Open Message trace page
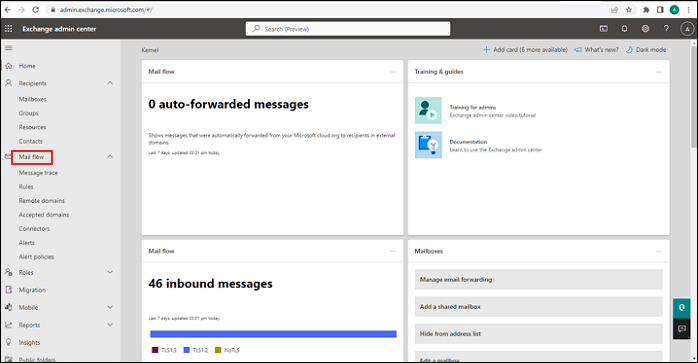Image resolution: width=698 pixels, height=363 pixels. click(38, 173)
